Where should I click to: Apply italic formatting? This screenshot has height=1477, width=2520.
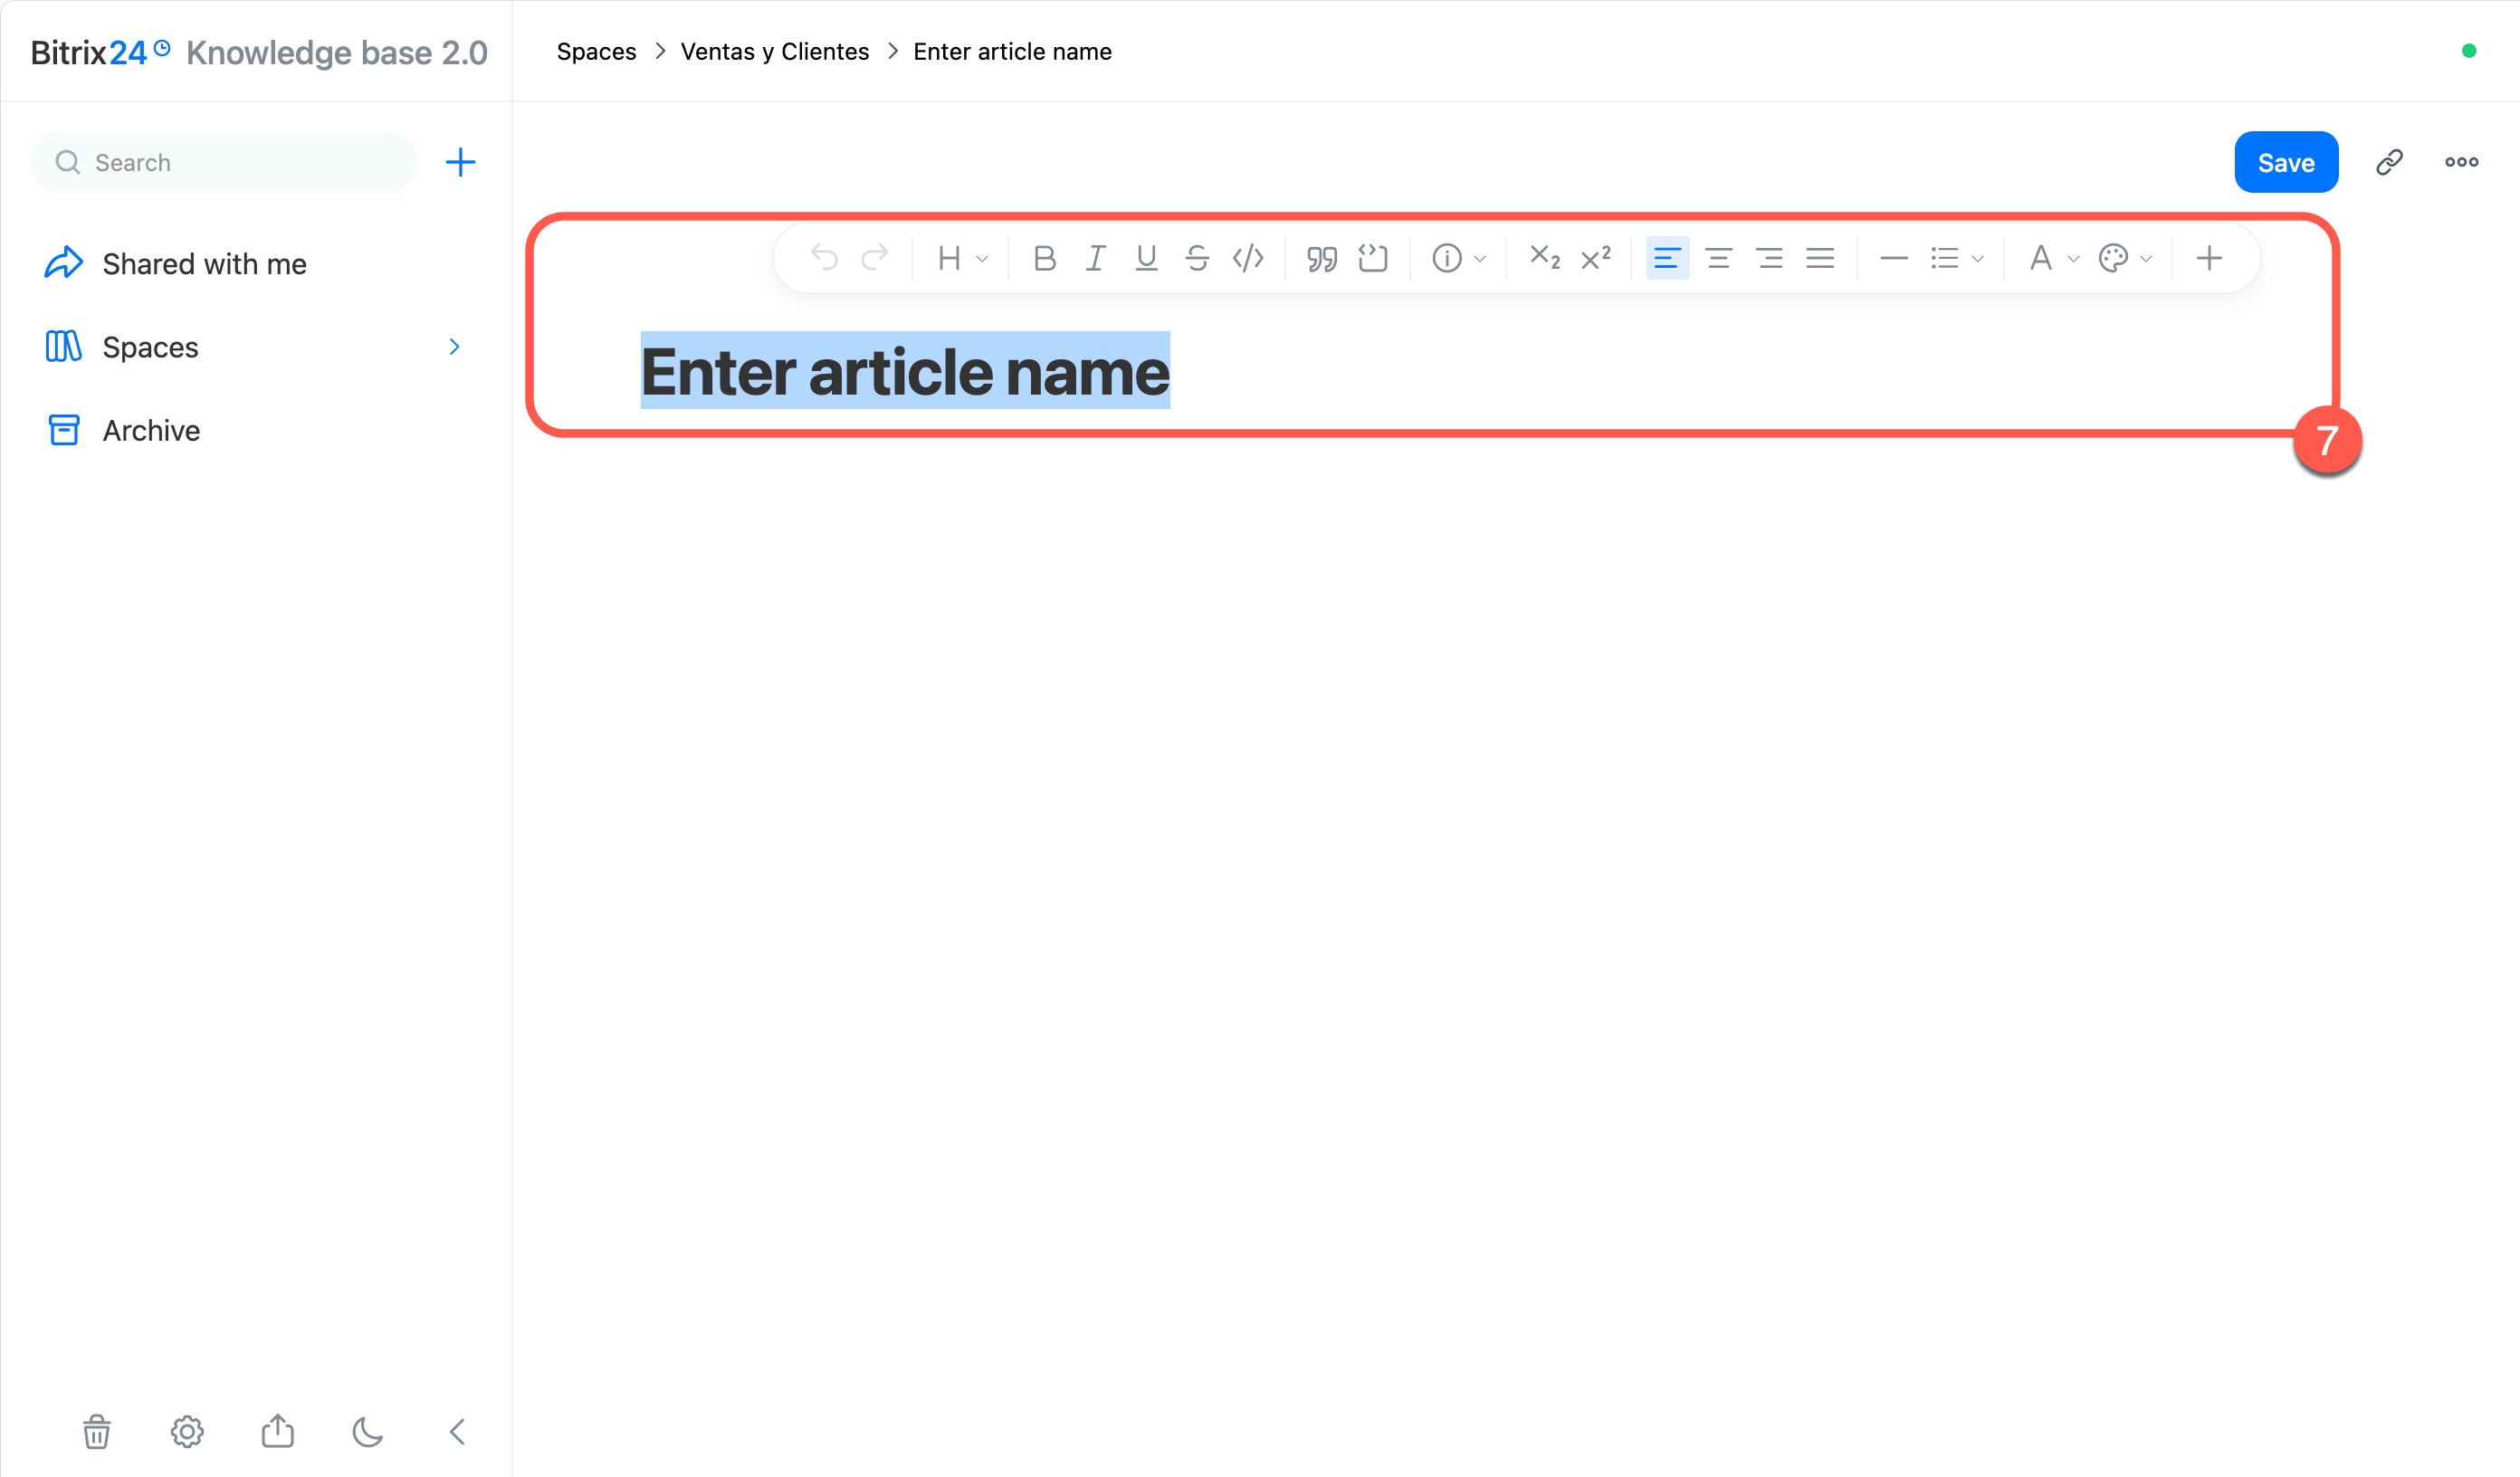[1095, 259]
